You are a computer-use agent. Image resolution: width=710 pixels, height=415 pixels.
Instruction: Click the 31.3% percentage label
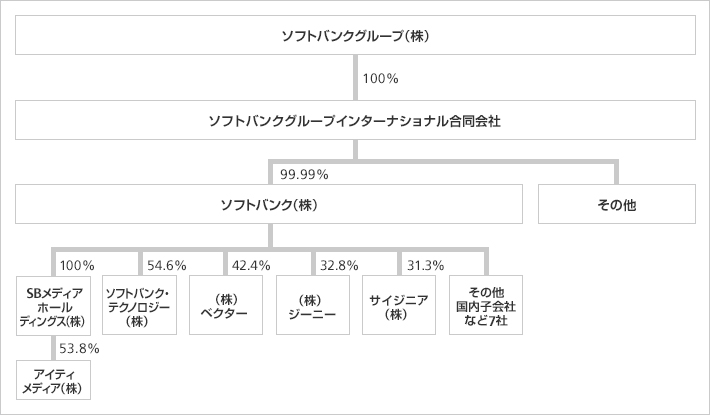point(425,265)
